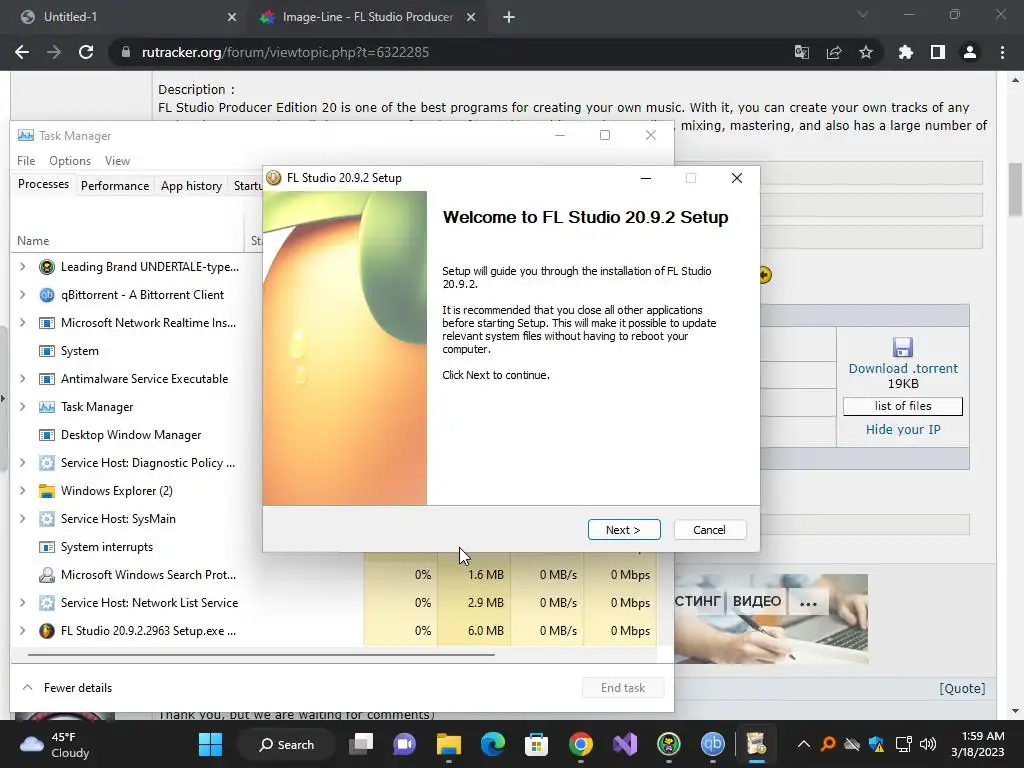Click the address bar URL field
Image resolution: width=1024 pixels, height=768 pixels.
click(451, 52)
